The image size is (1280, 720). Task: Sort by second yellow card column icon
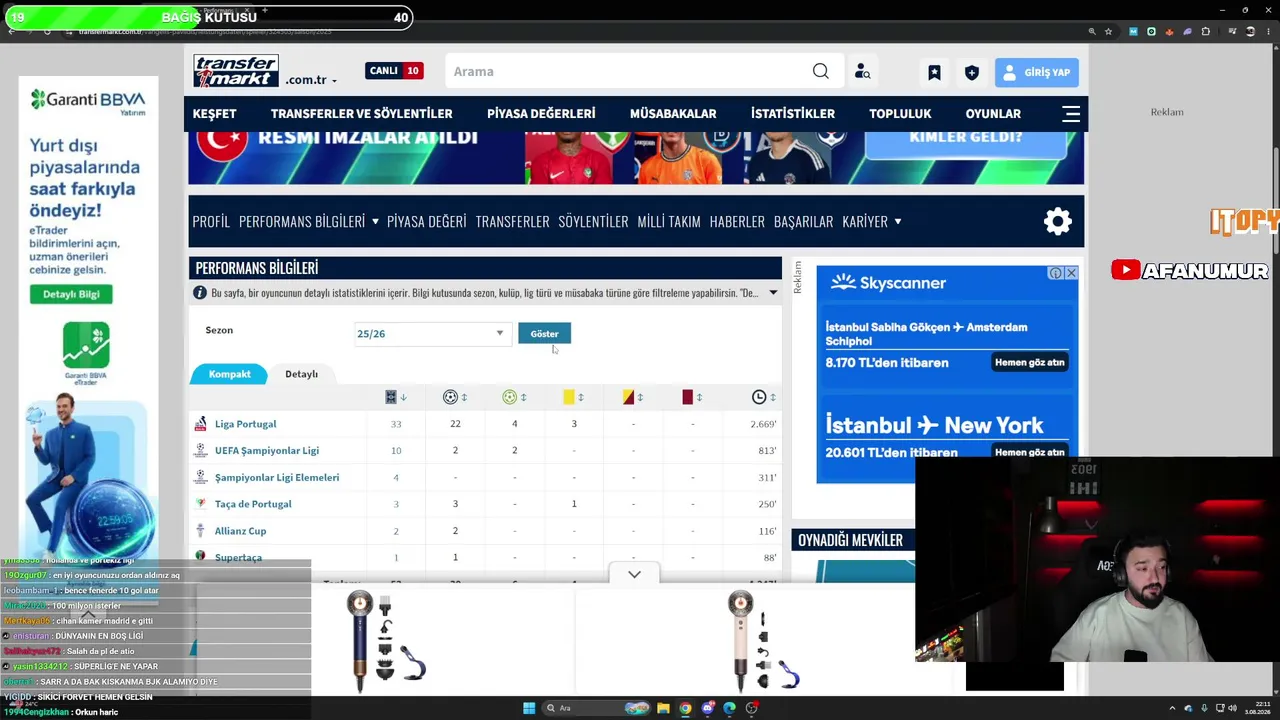pyautogui.click(x=628, y=397)
